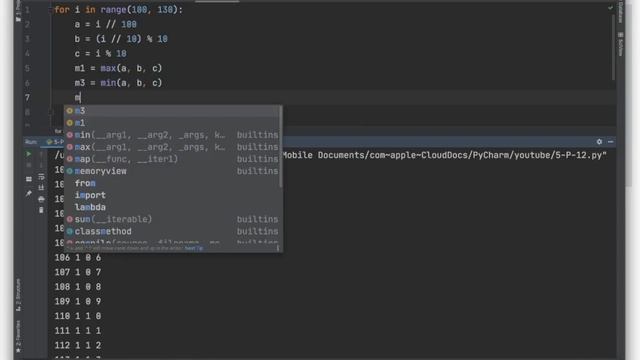Rerun the script with the green play icon
The height and width of the screenshot is (360, 640).
(x=29, y=154)
